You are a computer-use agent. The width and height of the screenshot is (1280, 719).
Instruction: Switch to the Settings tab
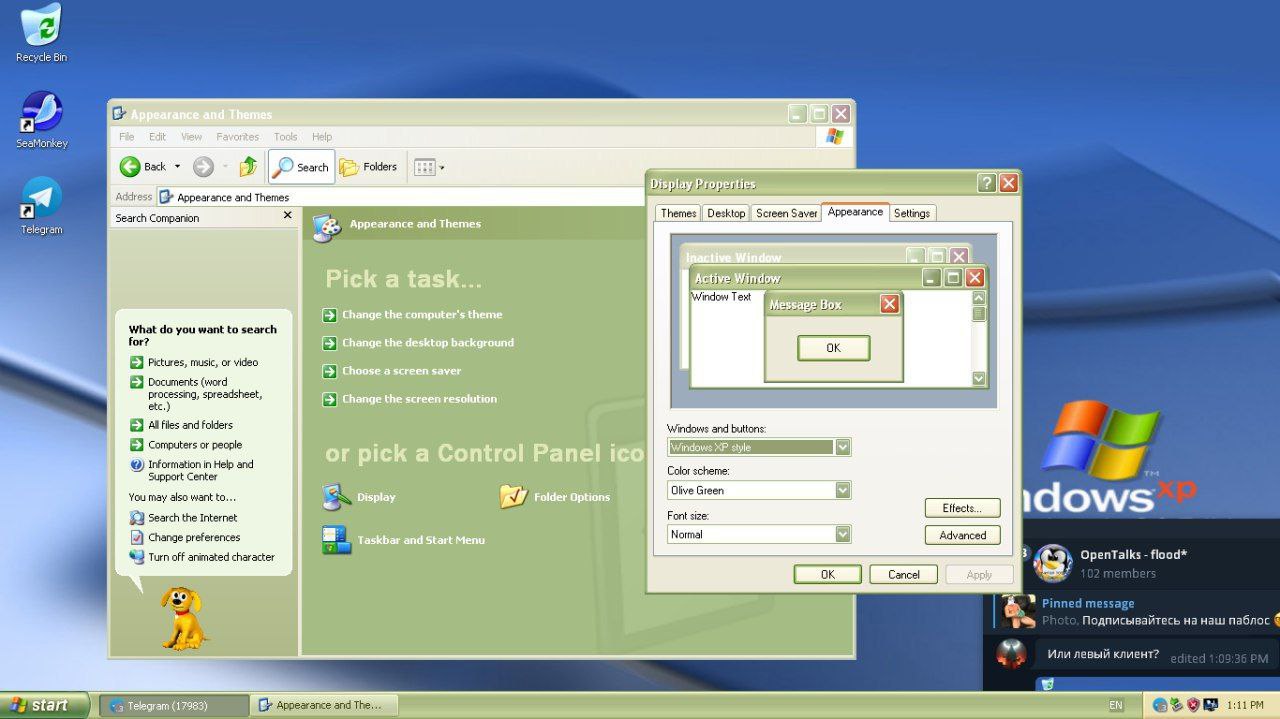[x=912, y=213]
